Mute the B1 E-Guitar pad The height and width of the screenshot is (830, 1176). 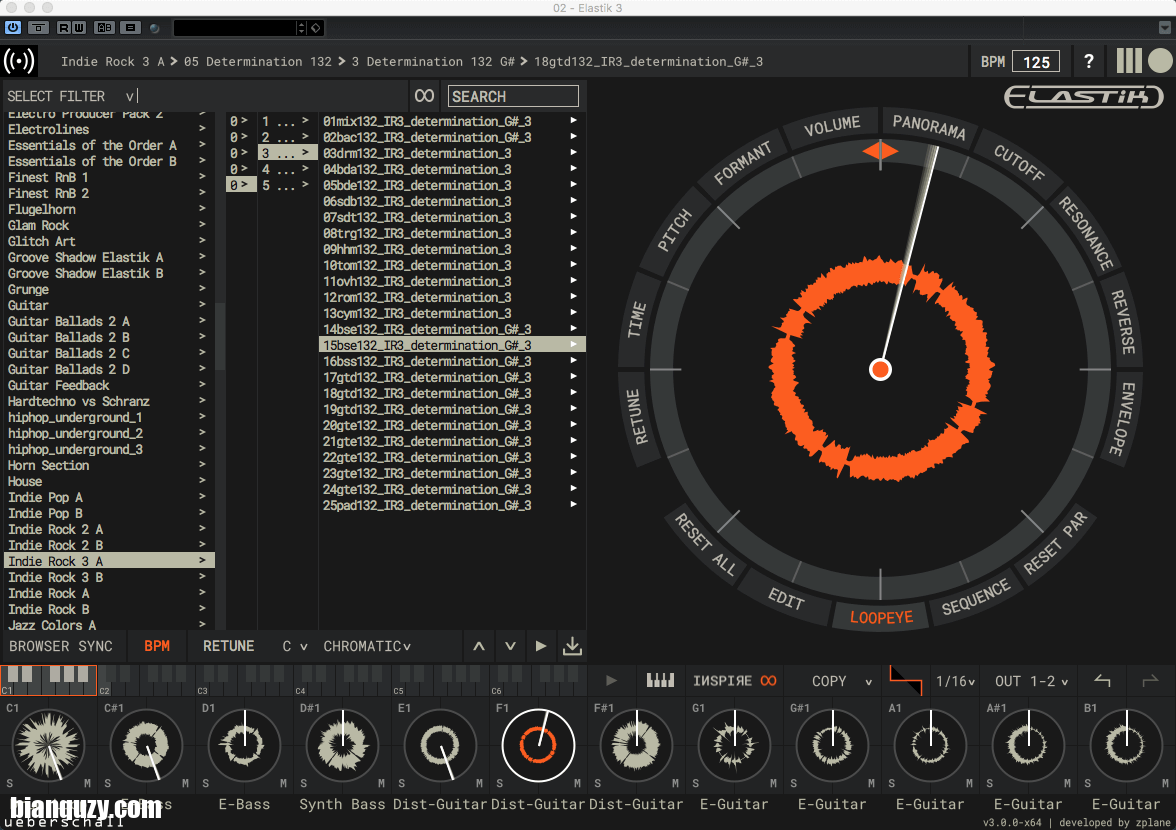pos(1165,784)
